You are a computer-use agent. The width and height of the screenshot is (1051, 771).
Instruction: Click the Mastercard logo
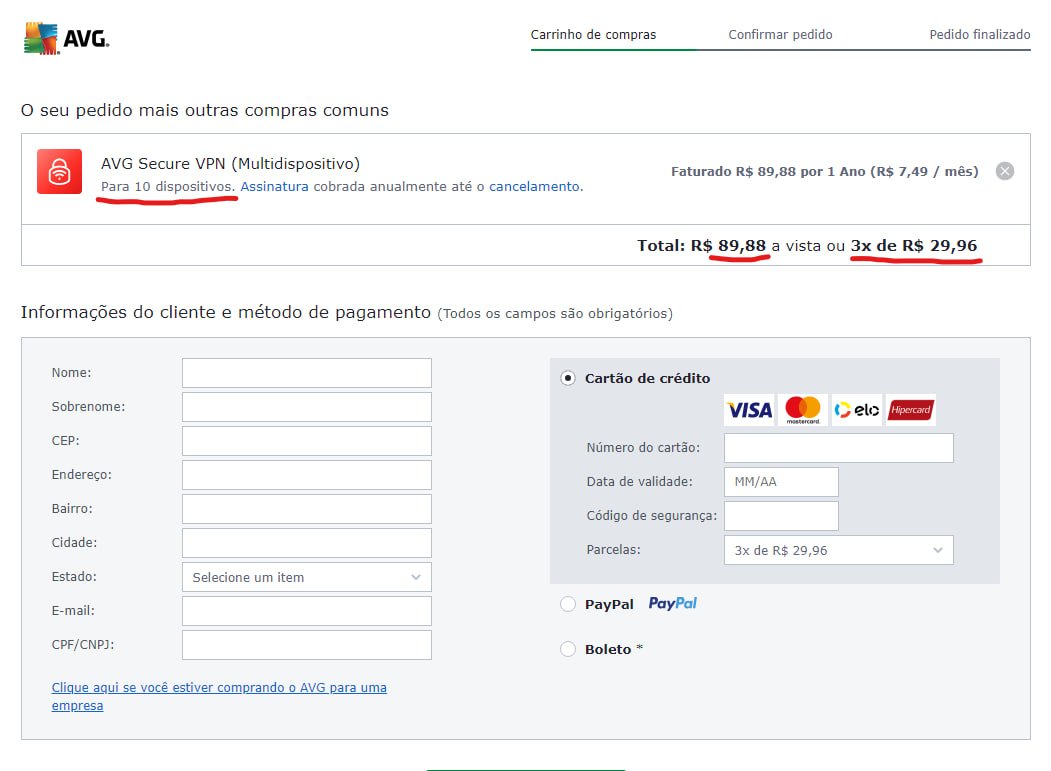tap(803, 410)
